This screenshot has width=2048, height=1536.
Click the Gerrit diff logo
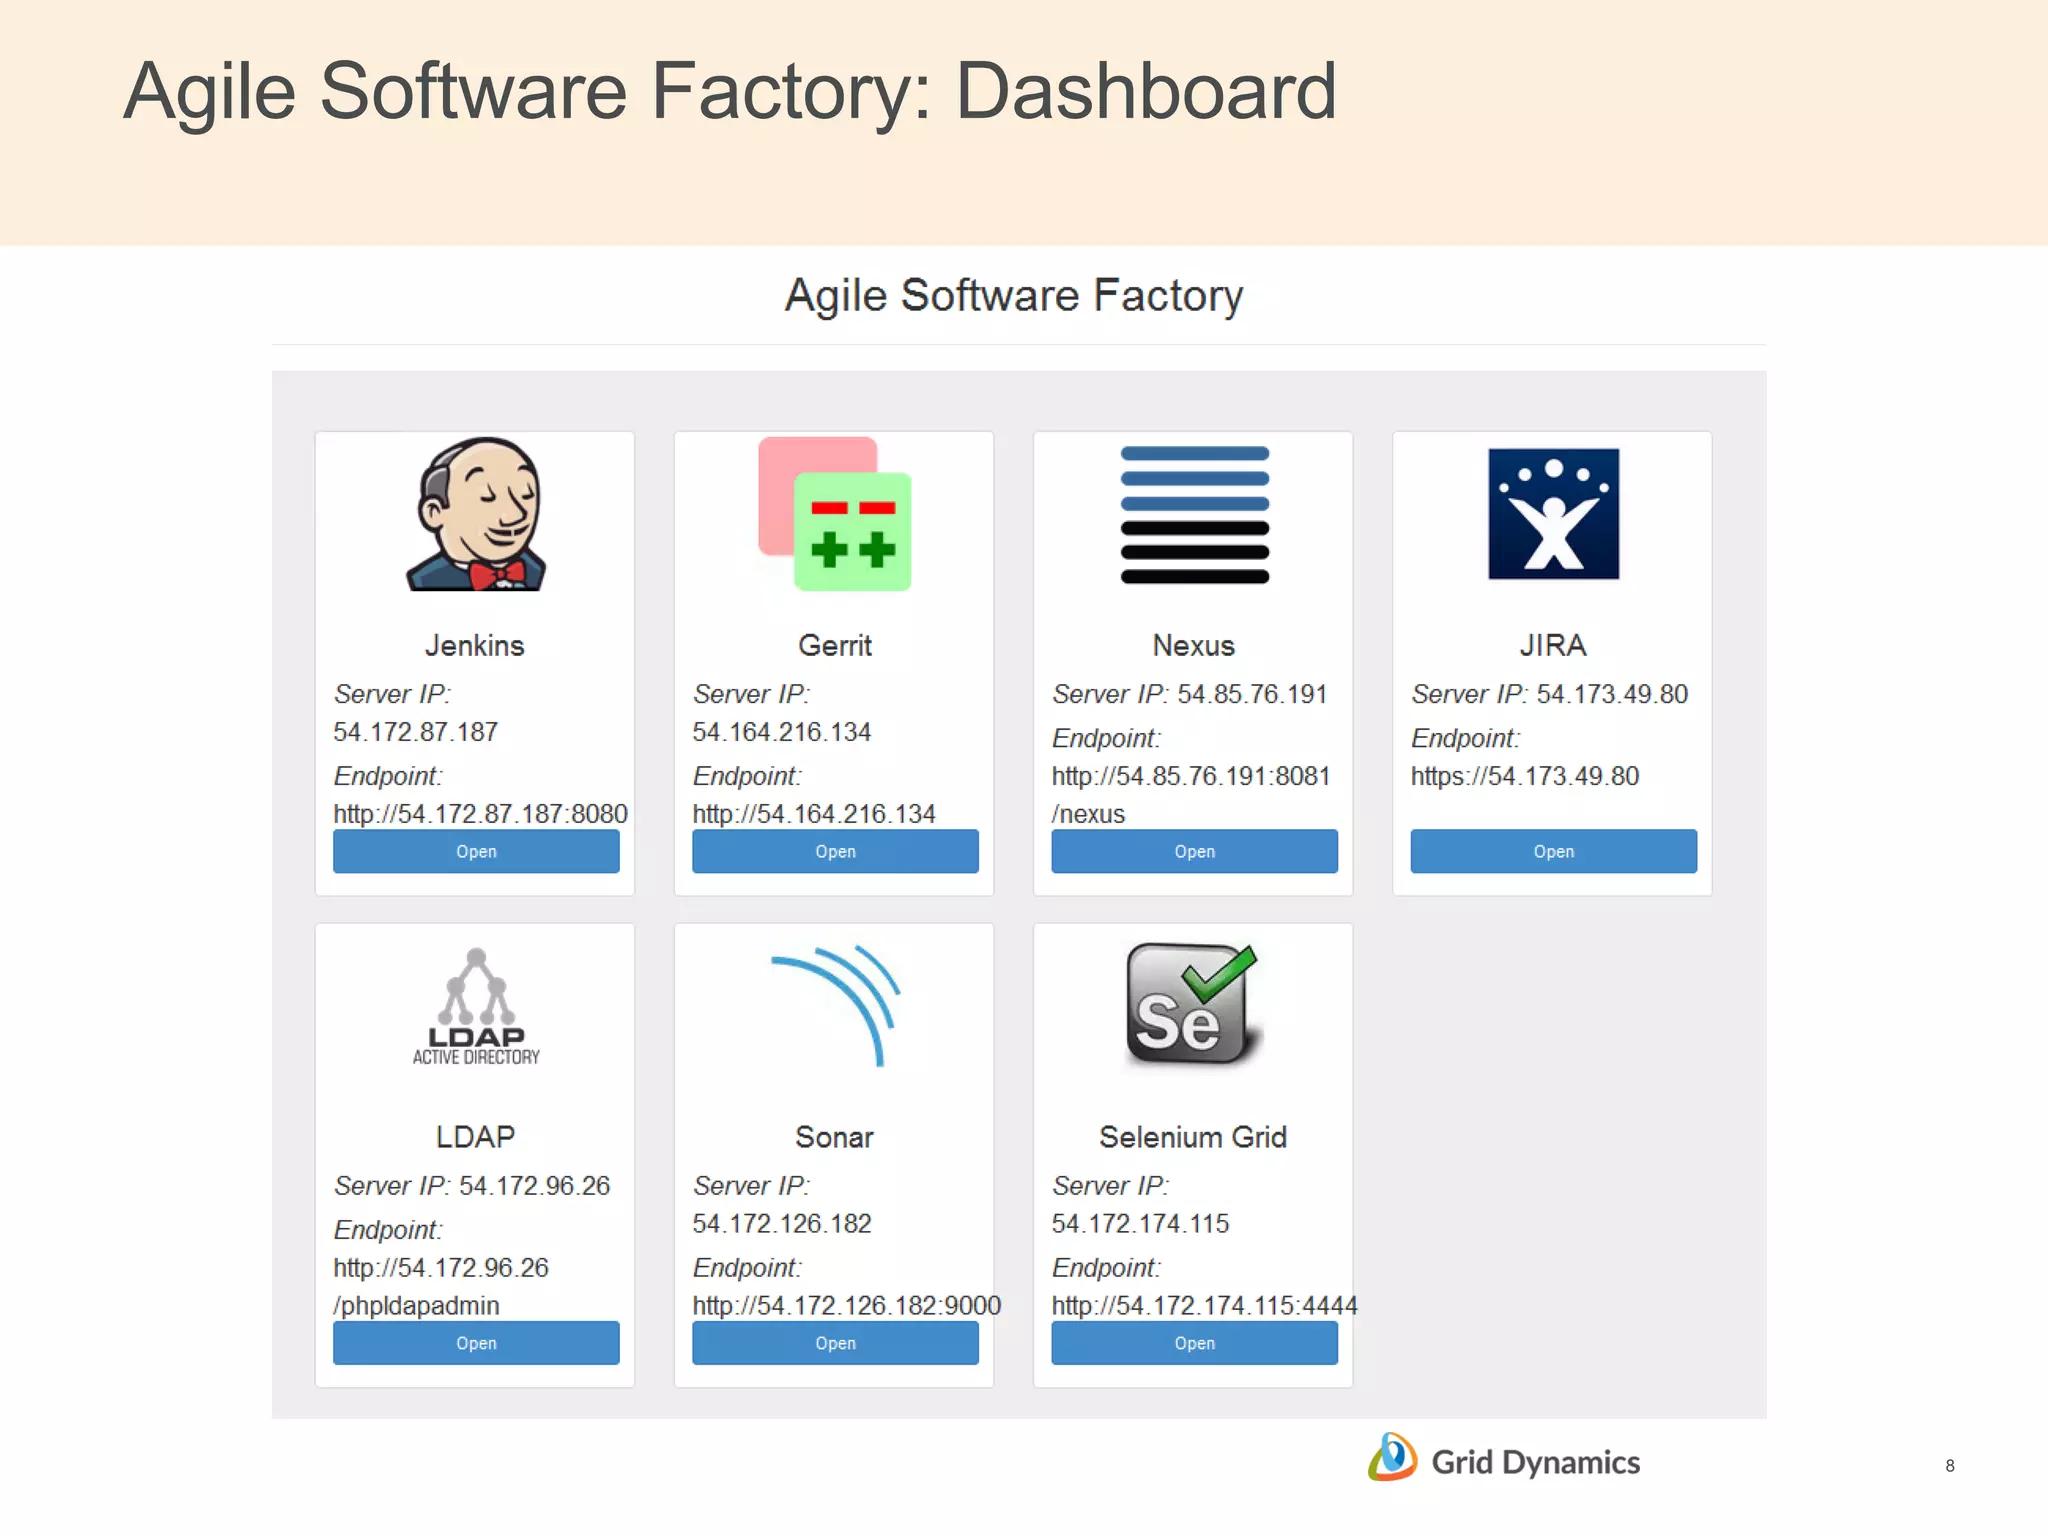835,514
